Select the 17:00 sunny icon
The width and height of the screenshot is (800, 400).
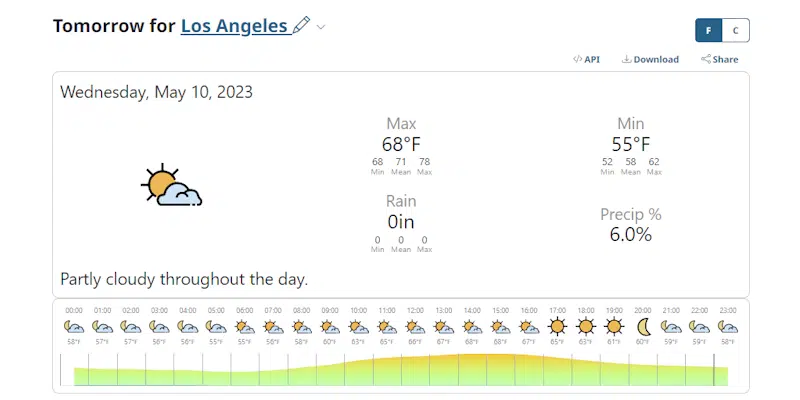[557, 327]
